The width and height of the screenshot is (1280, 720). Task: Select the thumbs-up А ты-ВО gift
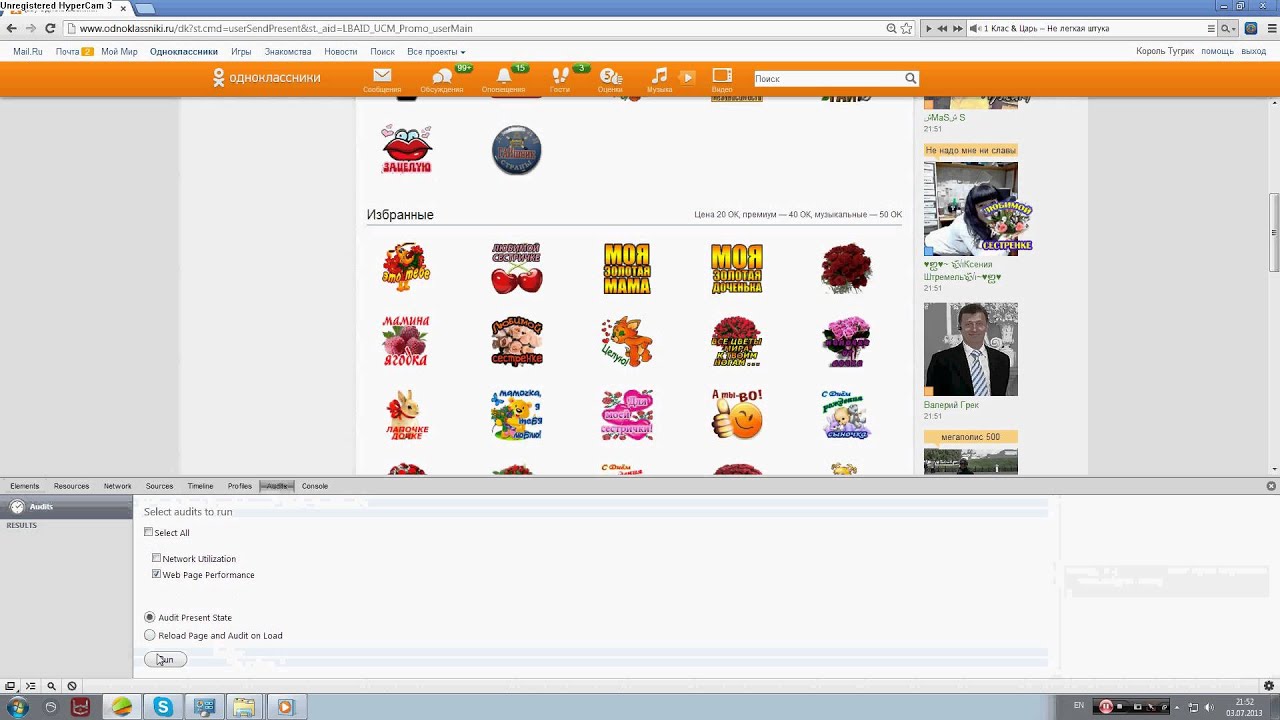(737, 413)
